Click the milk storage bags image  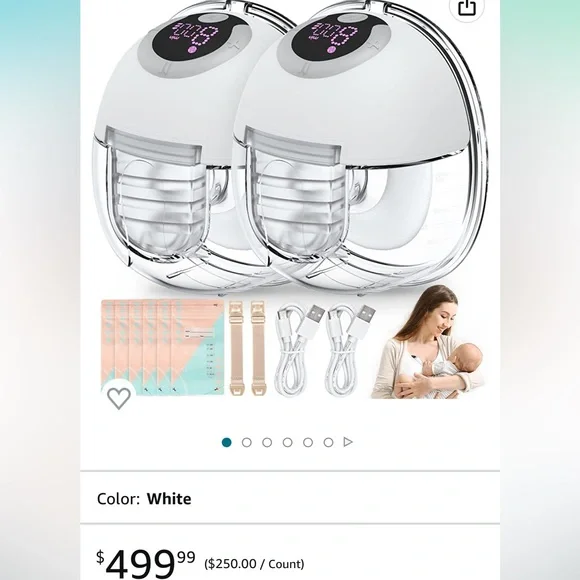163,348
